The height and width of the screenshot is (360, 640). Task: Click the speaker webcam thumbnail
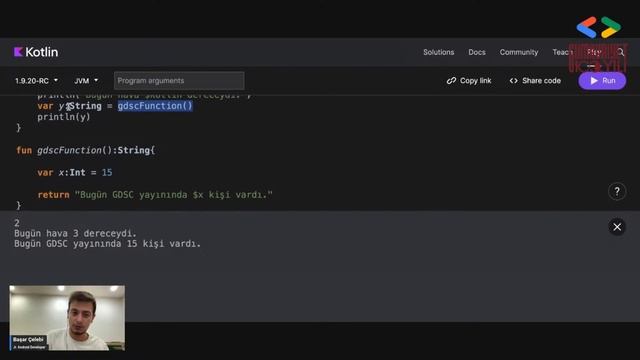[67, 318]
